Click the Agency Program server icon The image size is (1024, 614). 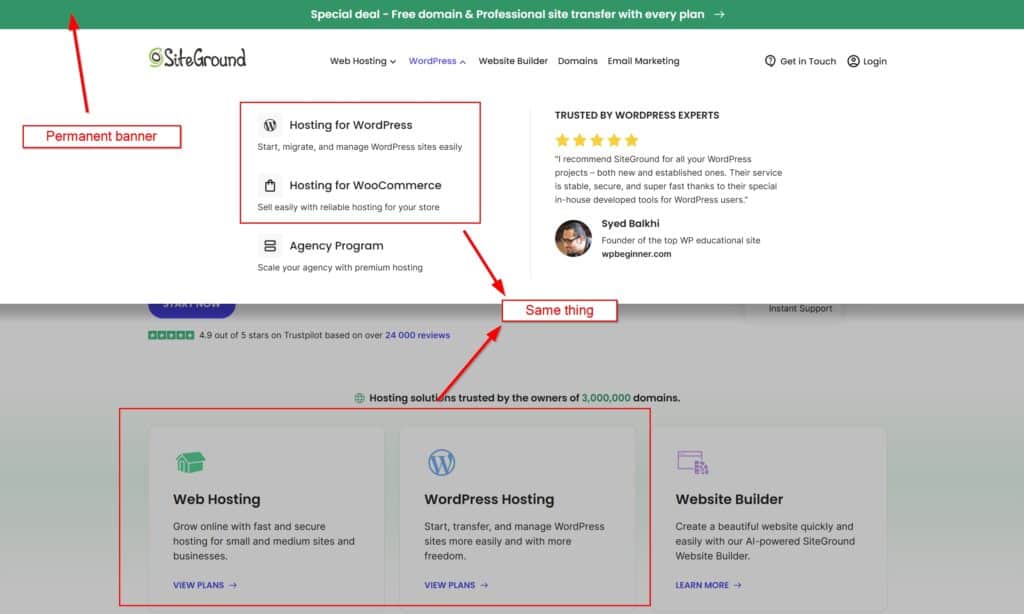(x=269, y=245)
